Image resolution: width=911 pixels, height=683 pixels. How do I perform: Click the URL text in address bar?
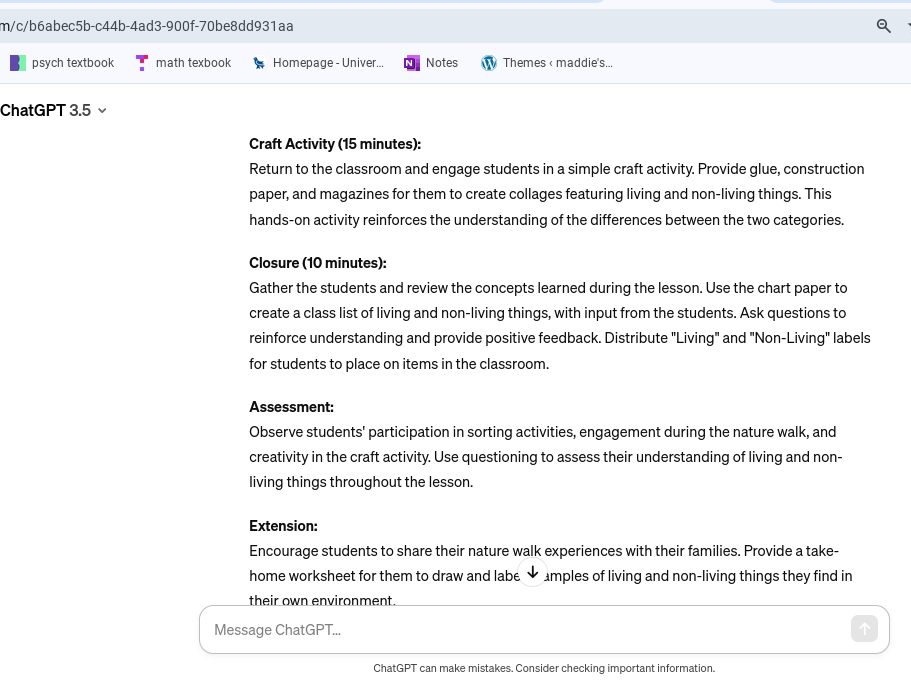[x=146, y=26]
